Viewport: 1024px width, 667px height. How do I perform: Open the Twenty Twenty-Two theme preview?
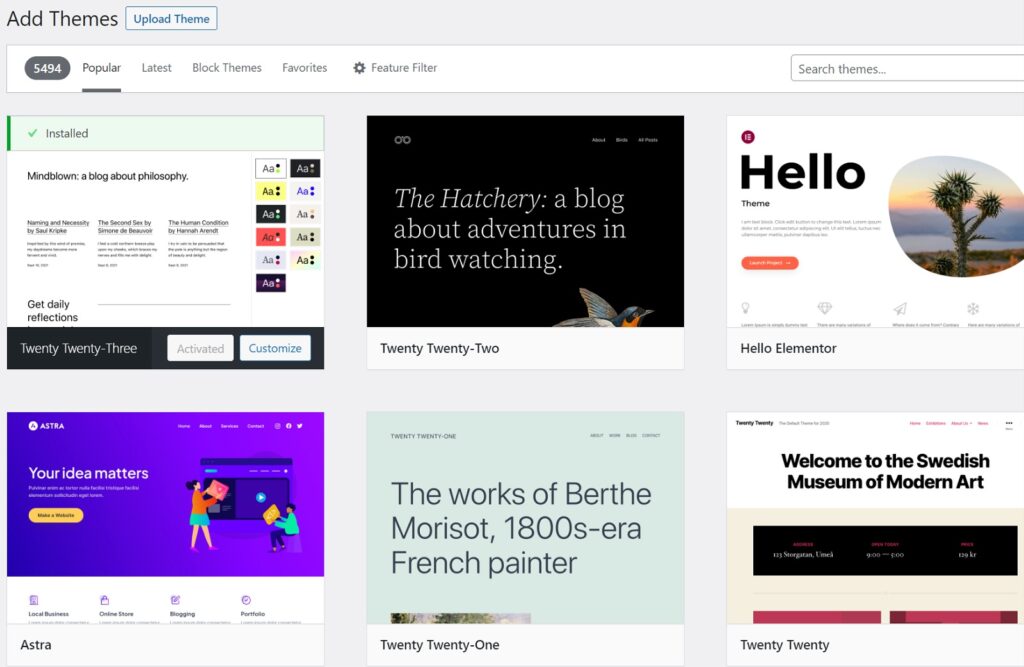pyautogui.click(x=525, y=221)
